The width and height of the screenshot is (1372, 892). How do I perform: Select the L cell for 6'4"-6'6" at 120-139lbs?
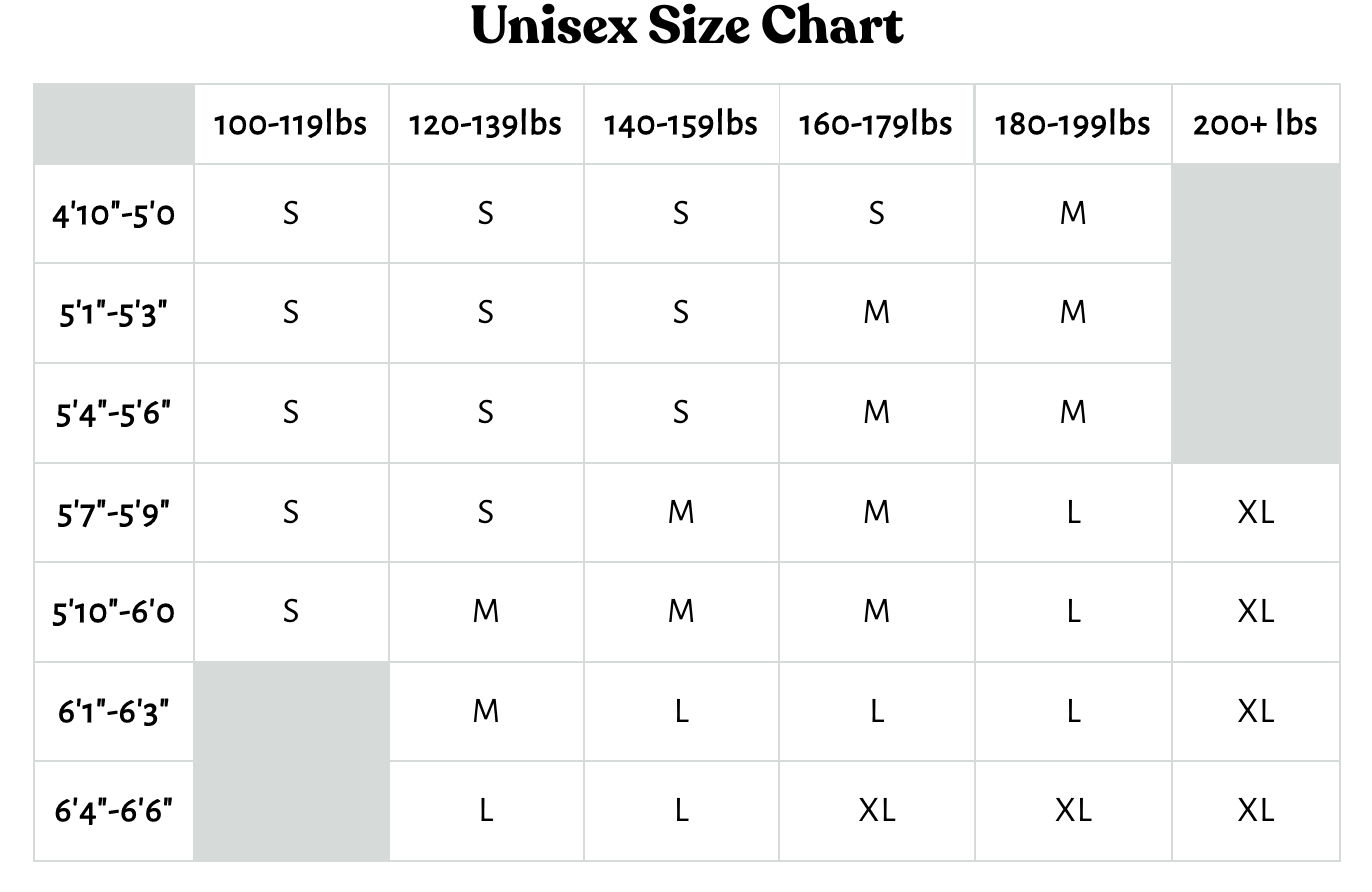click(486, 811)
